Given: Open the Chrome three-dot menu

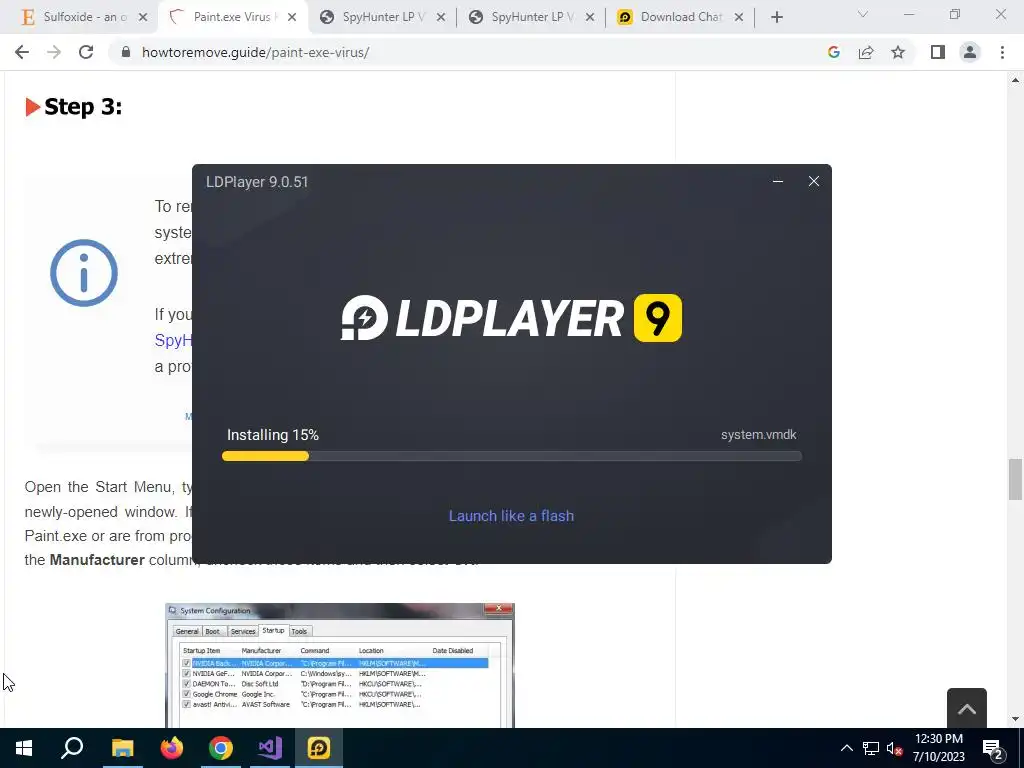Looking at the screenshot, I should (x=1002, y=52).
